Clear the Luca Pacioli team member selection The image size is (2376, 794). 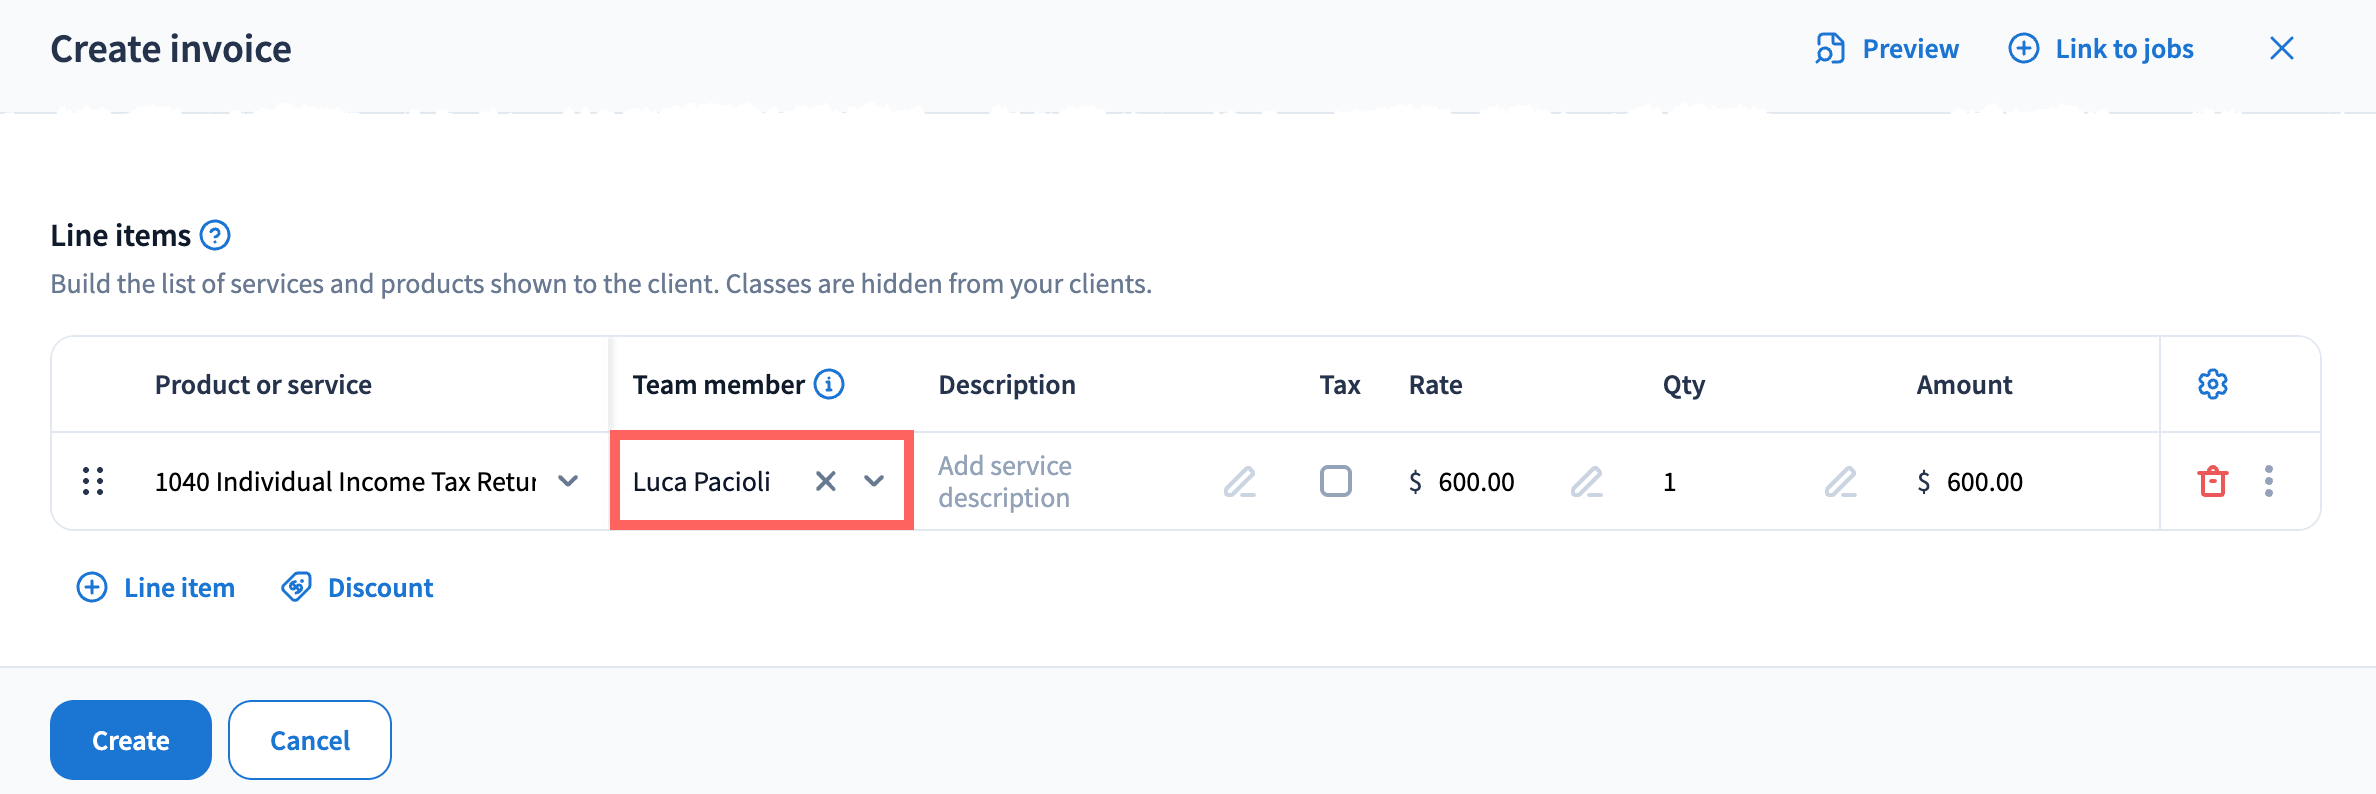pos(825,482)
